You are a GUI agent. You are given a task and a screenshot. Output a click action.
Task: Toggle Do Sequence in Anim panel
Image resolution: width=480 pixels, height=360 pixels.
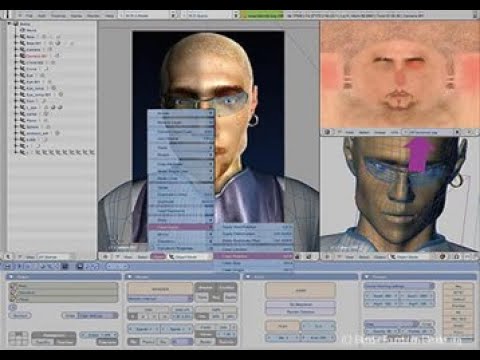pos(300,305)
